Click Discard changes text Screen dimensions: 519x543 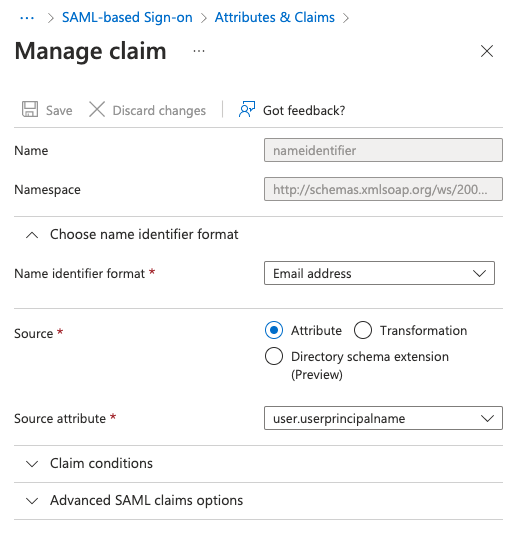pos(159,110)
